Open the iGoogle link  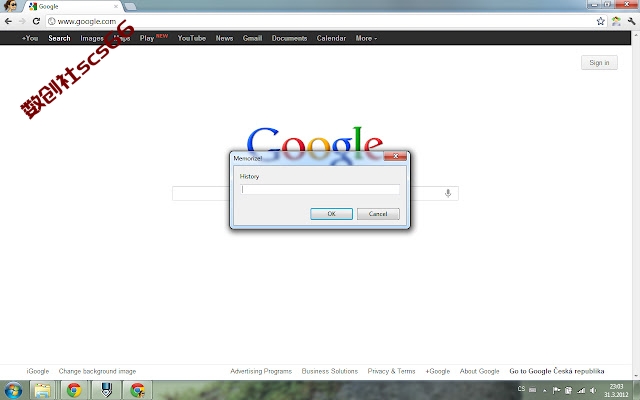(x=38, y=371)
